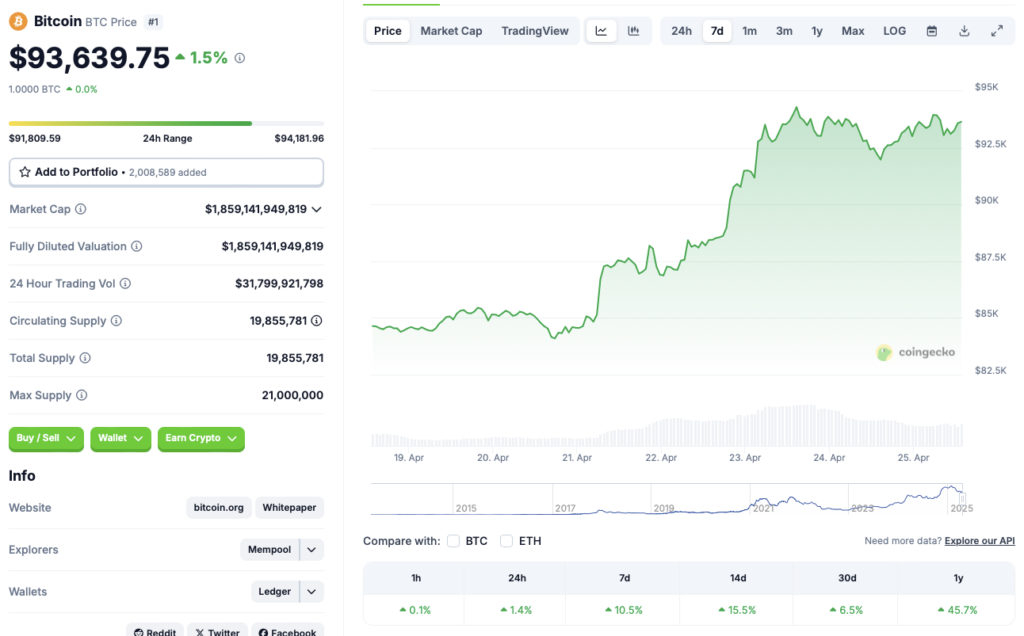
Task: Select the TradingView chart tab
Action: click(x=535, y=31)
